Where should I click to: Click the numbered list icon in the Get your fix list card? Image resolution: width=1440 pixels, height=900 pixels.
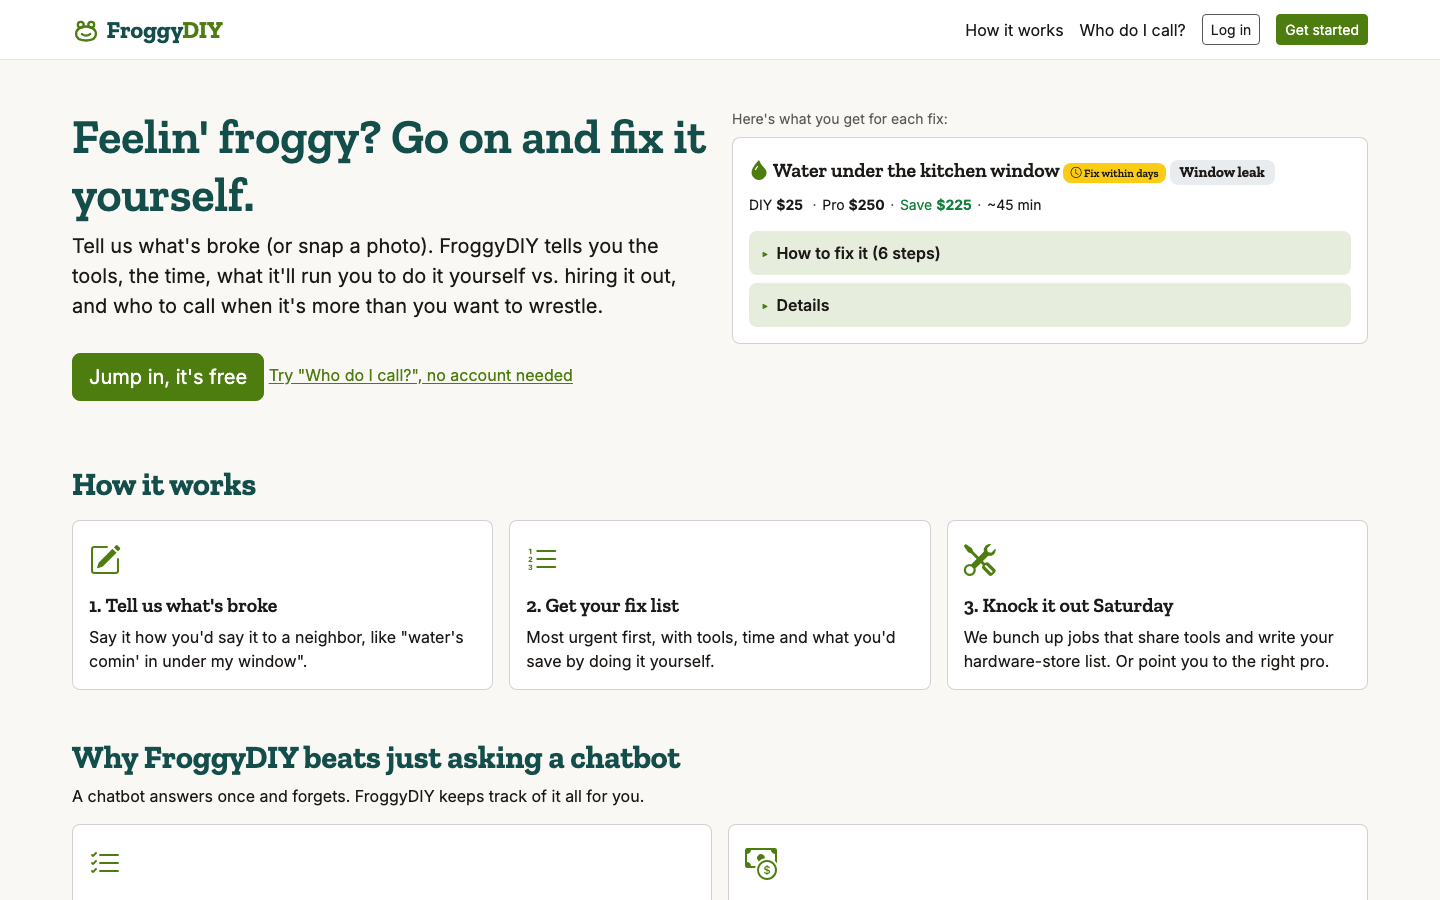pos(542,559)
